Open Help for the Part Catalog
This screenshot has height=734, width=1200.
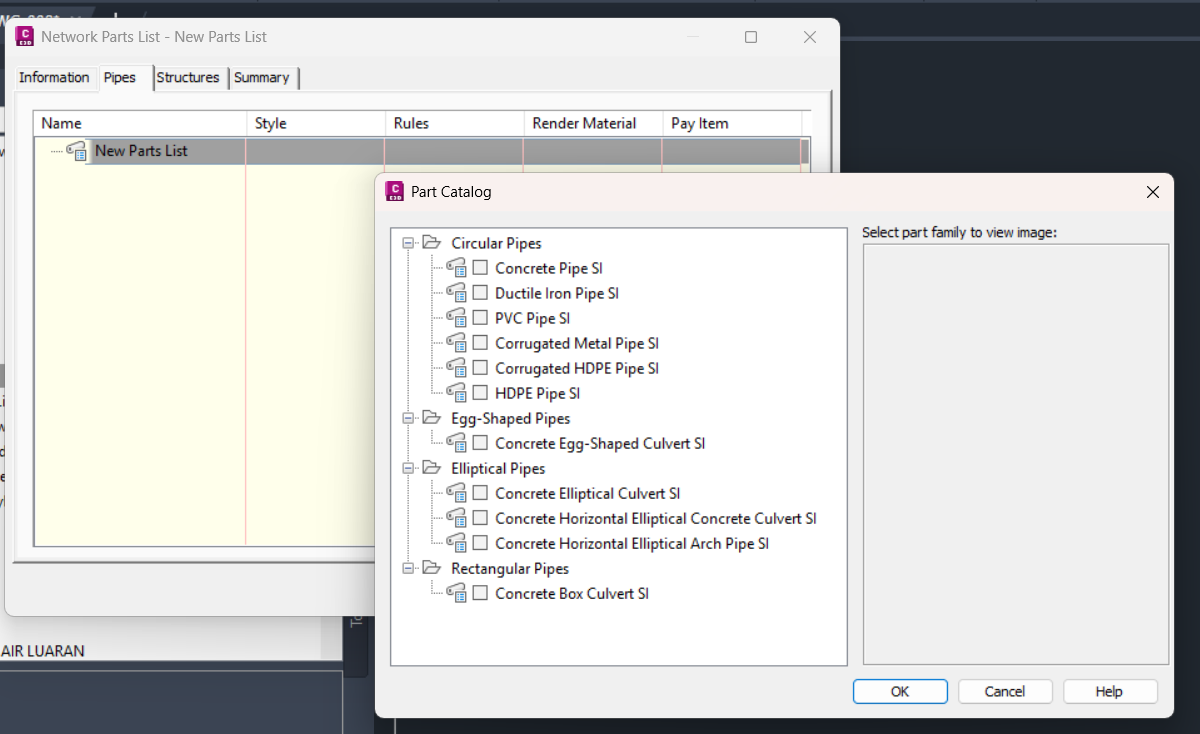coord(1110,691)
